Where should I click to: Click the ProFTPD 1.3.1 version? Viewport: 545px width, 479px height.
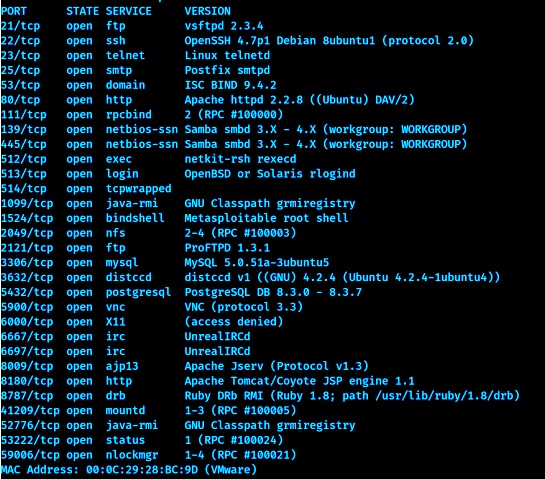point(227,248)
